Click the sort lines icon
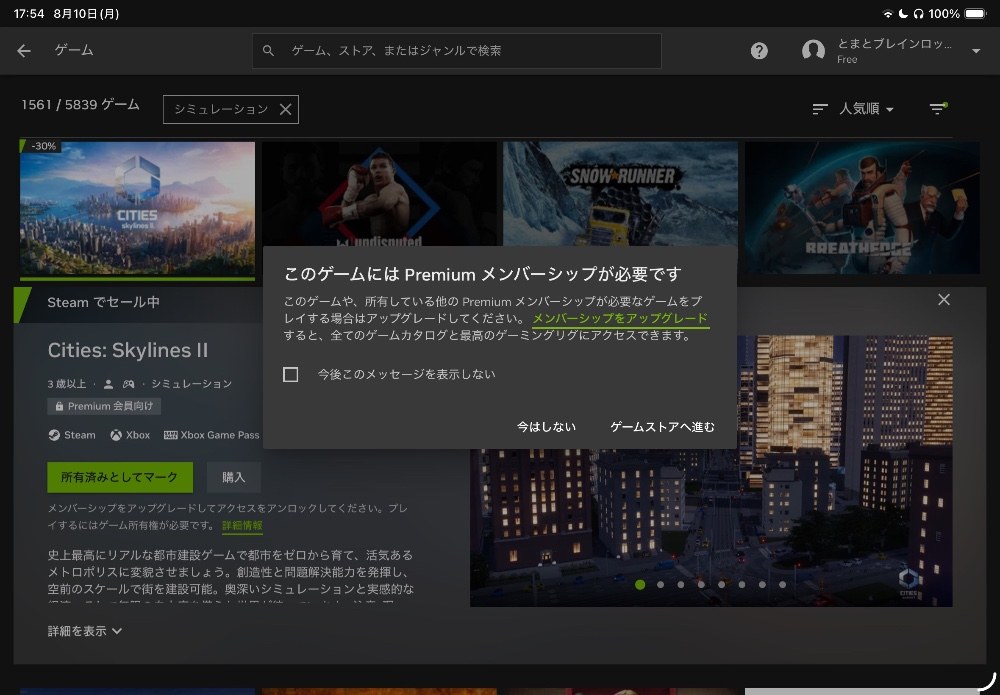This screenshot has height=695, width=1000. [820, 109]
